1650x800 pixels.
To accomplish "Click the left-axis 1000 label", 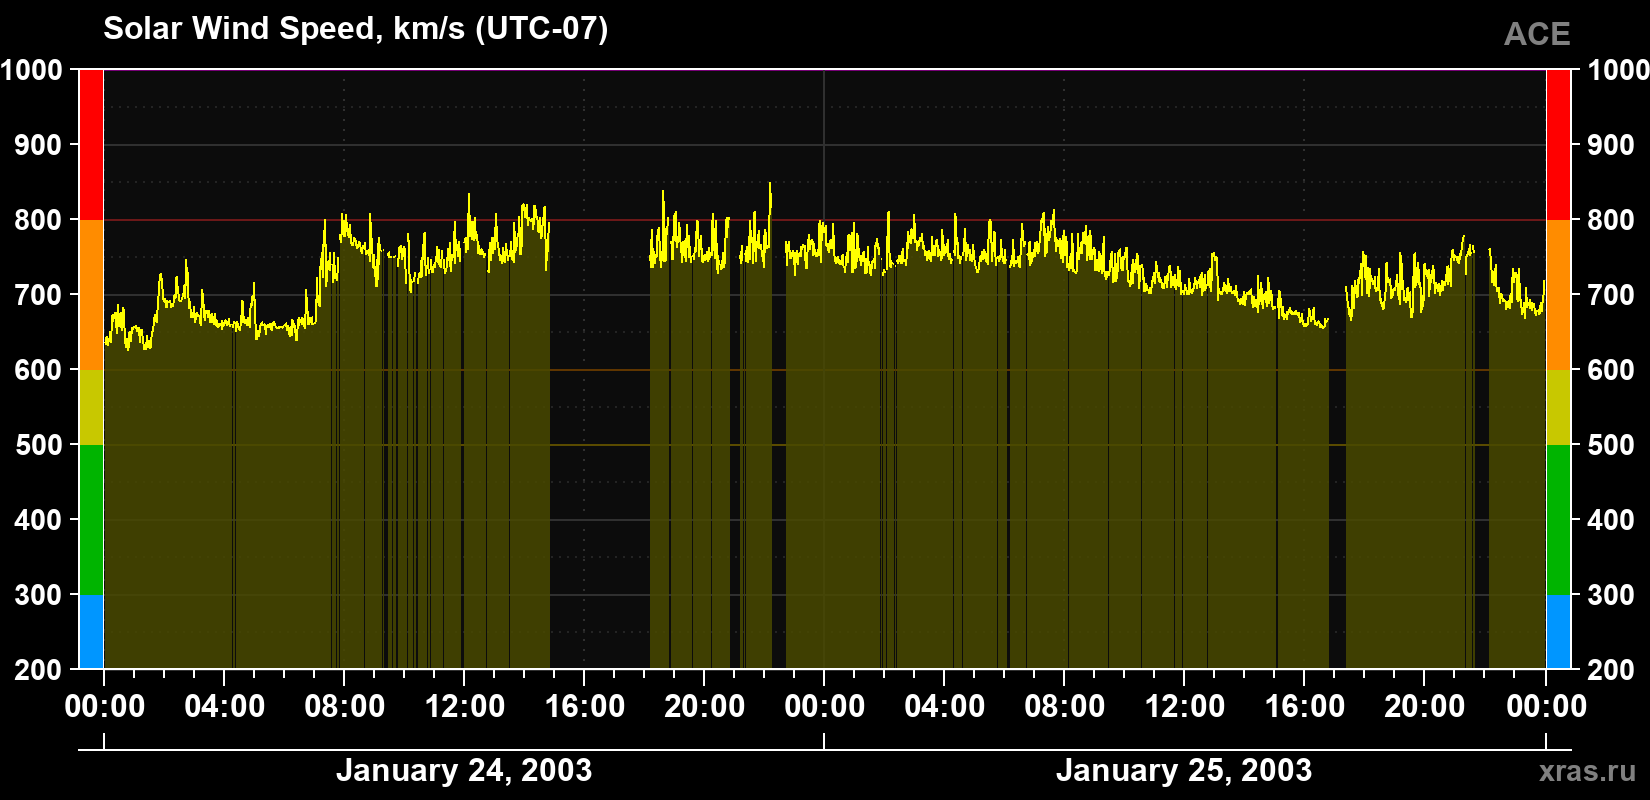I will pyautogui.click(x=32, y=70).
